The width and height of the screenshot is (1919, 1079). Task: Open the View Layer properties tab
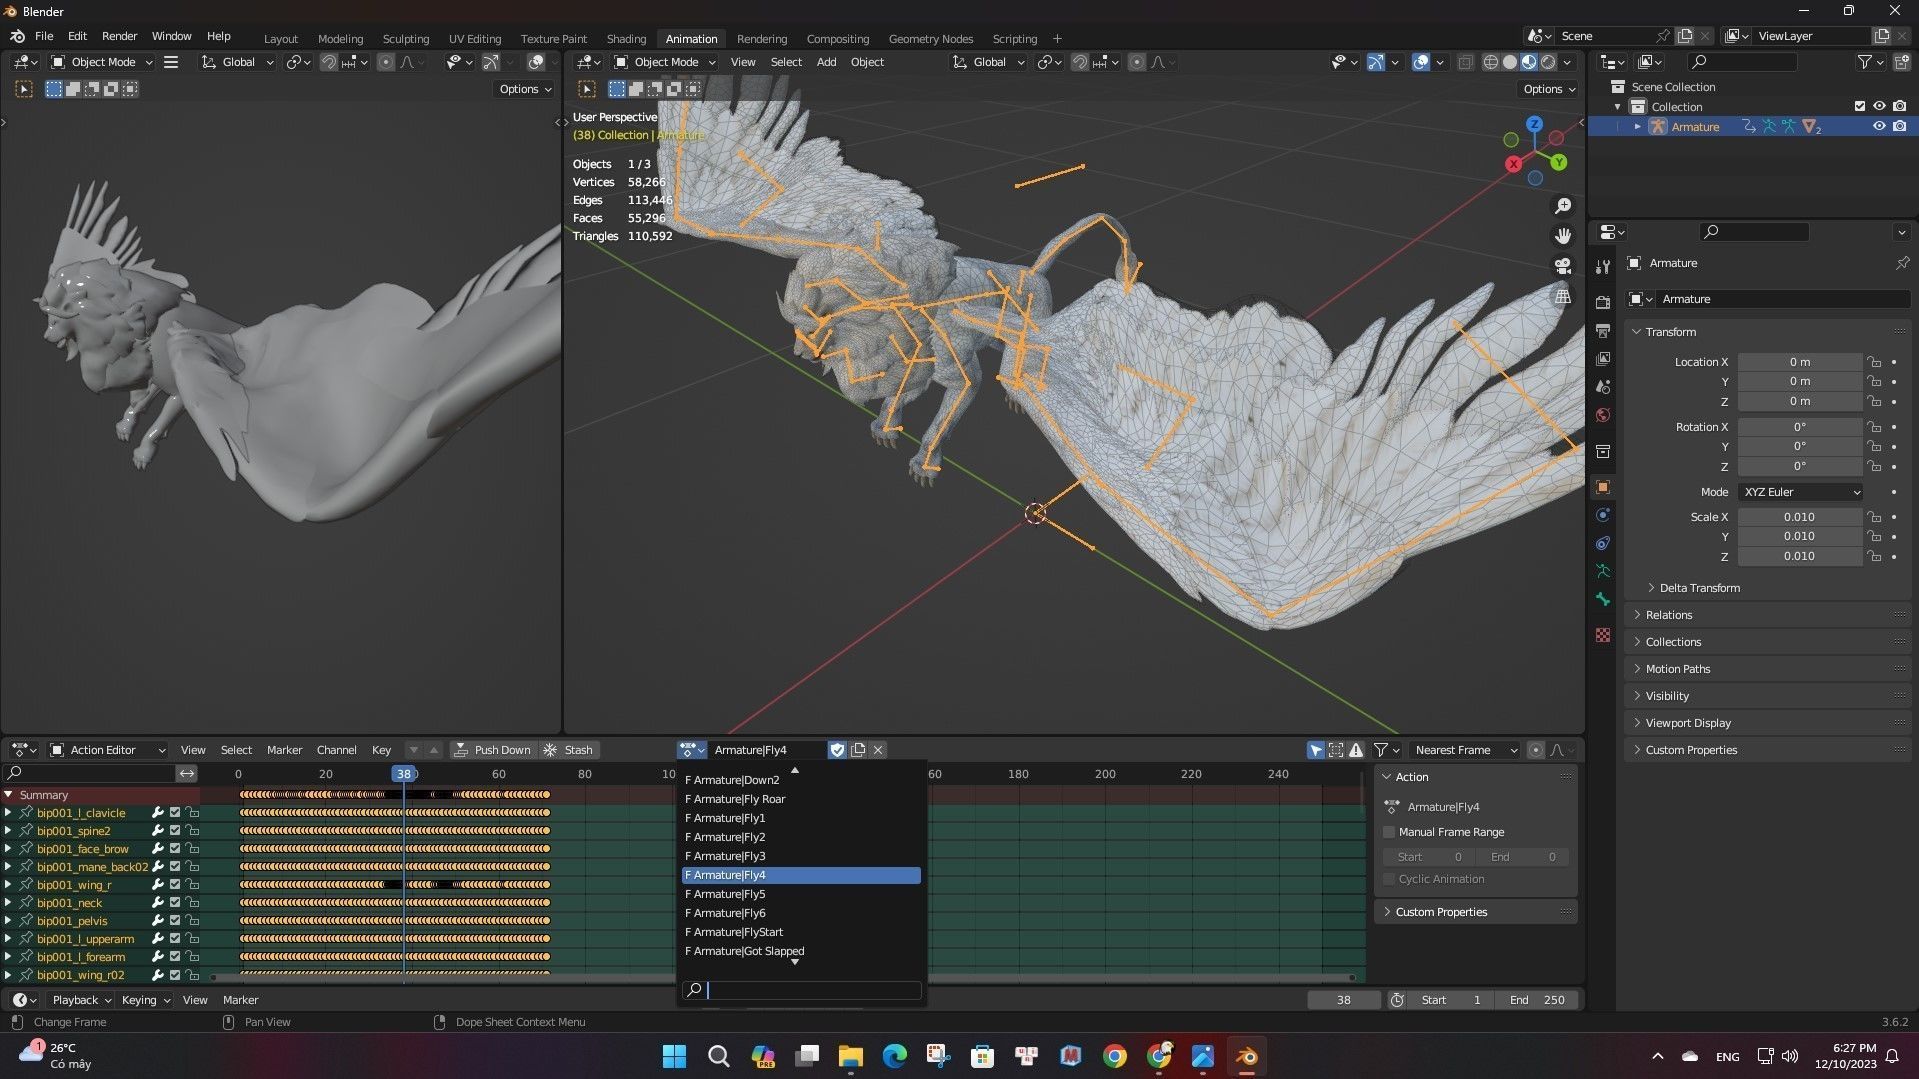click(x=1603, y=358)
